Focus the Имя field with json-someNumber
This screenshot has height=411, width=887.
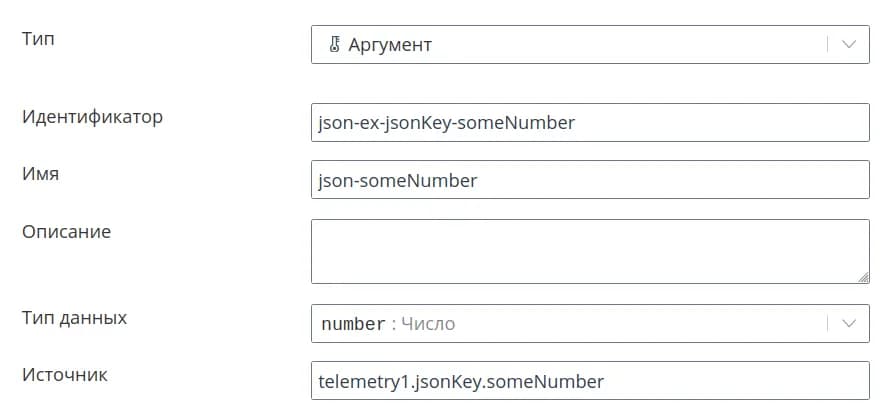pos(590,181)
